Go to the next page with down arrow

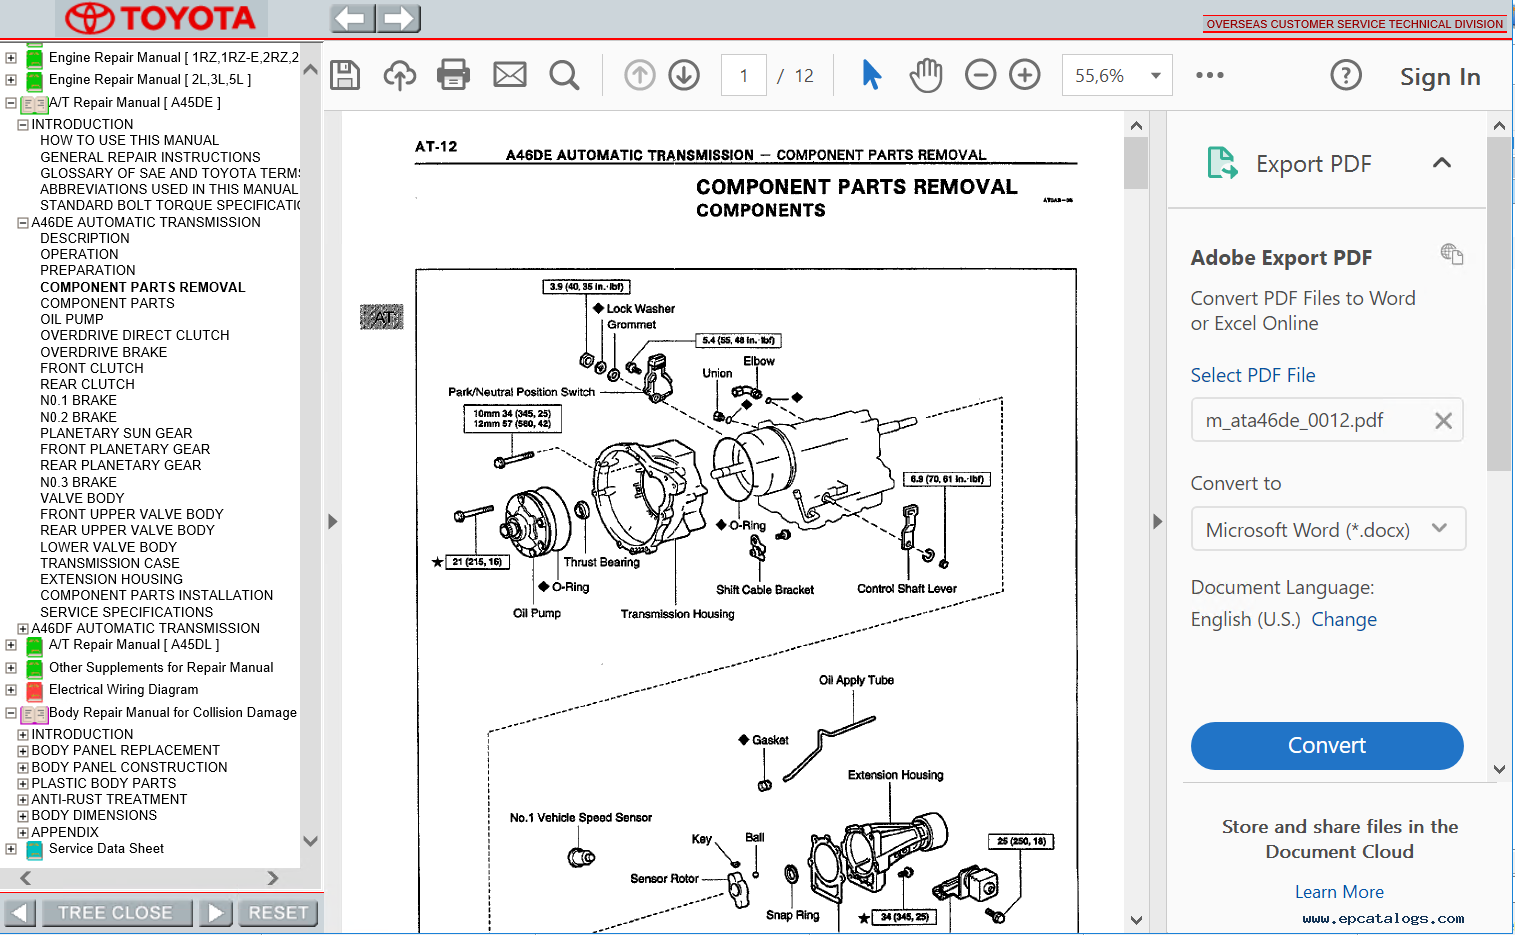pos(684,74)
